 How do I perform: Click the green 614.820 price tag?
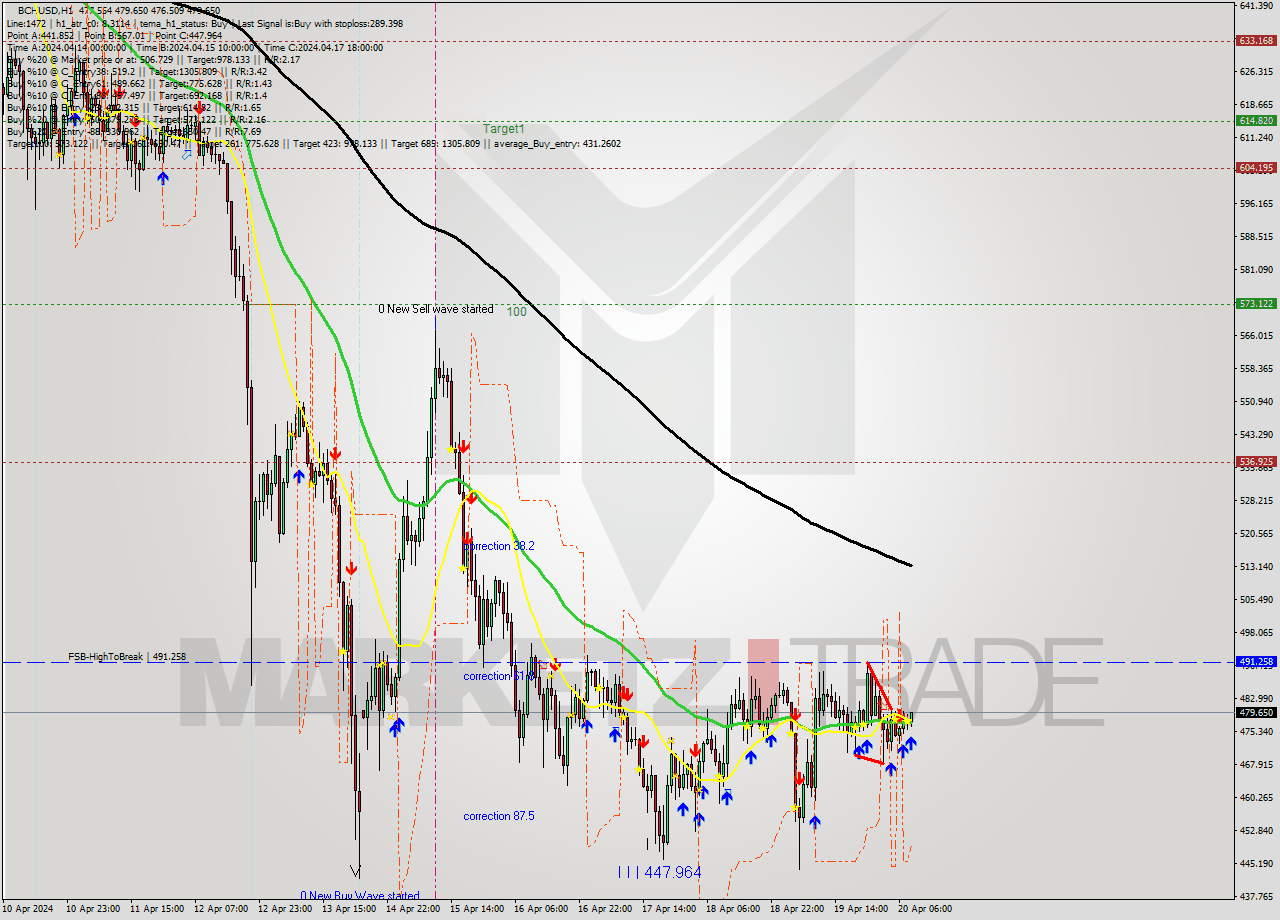tap(1256, 120)
